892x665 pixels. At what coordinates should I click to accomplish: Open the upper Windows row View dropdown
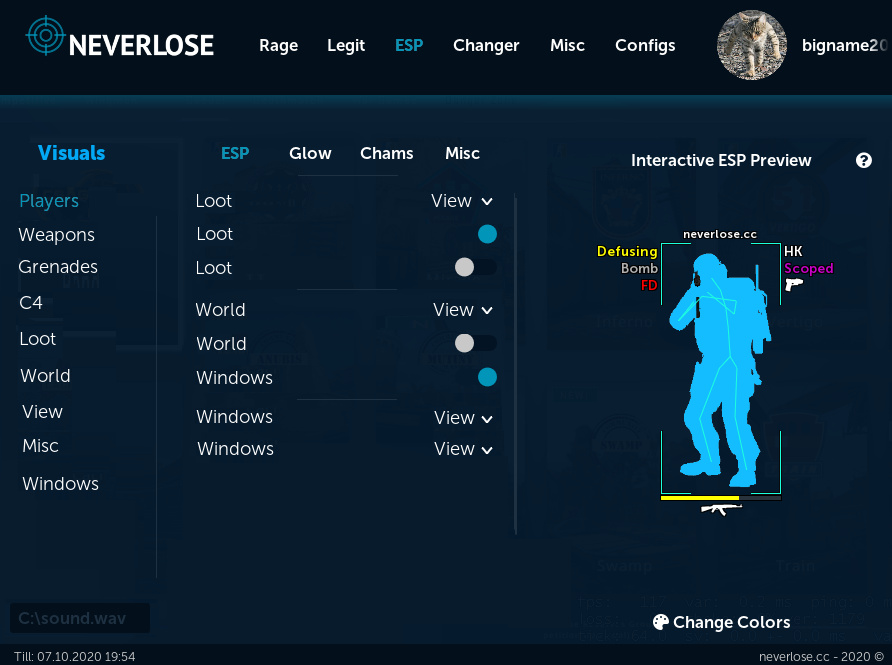tap(463, 418)
